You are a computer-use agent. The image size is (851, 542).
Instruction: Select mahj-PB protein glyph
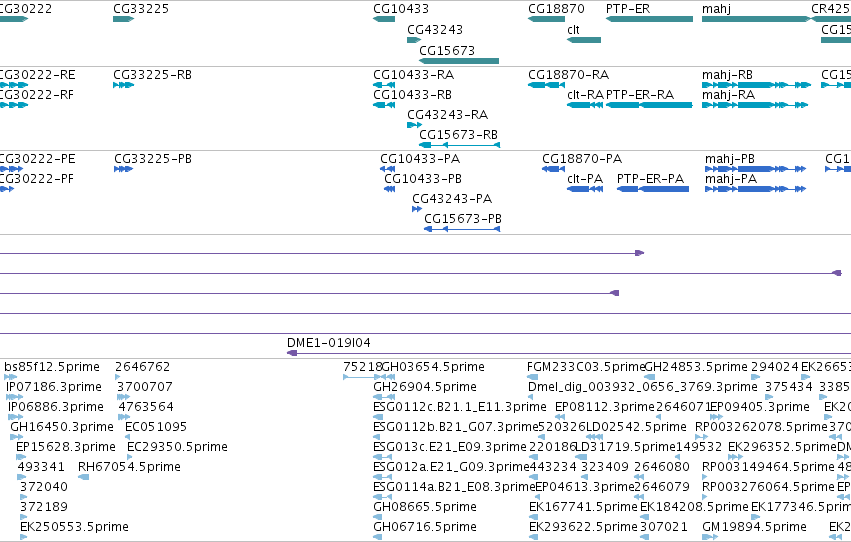pos(755,169)
